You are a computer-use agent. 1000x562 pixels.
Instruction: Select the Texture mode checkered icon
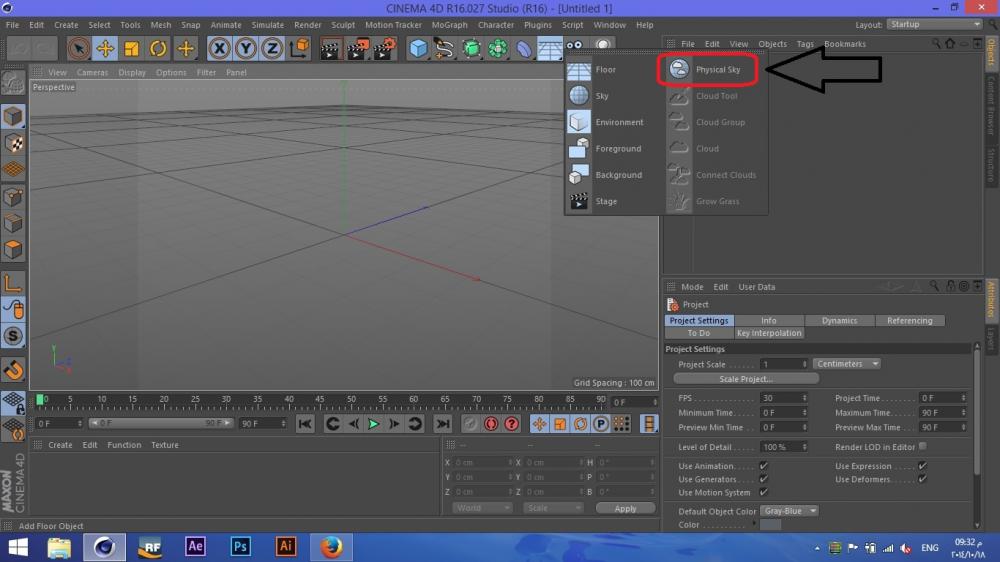13,144
